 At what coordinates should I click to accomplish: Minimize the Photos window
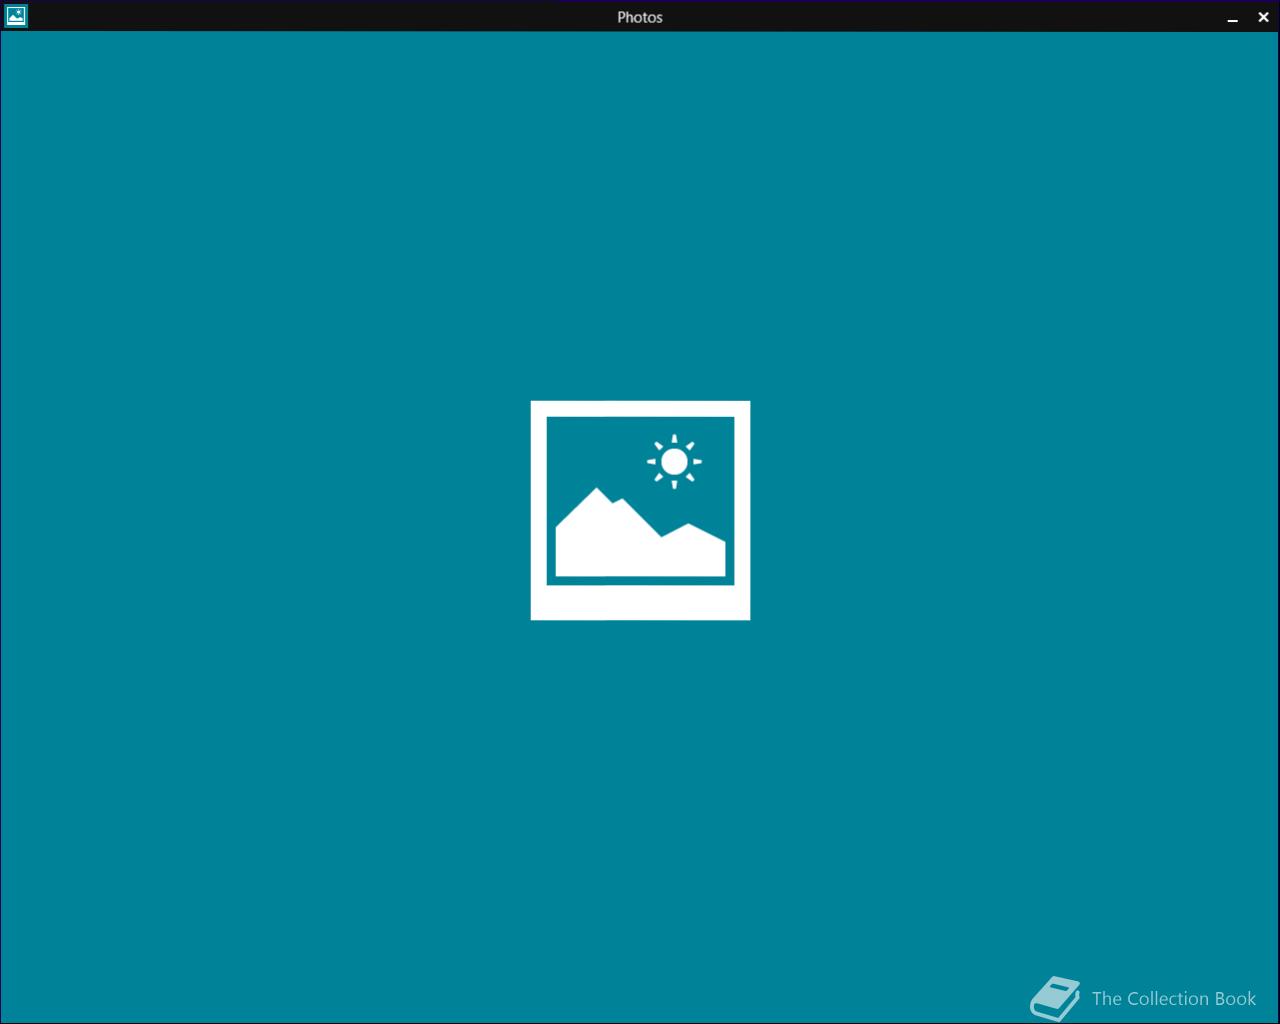pyautogui.click(x=1233, y=17)
